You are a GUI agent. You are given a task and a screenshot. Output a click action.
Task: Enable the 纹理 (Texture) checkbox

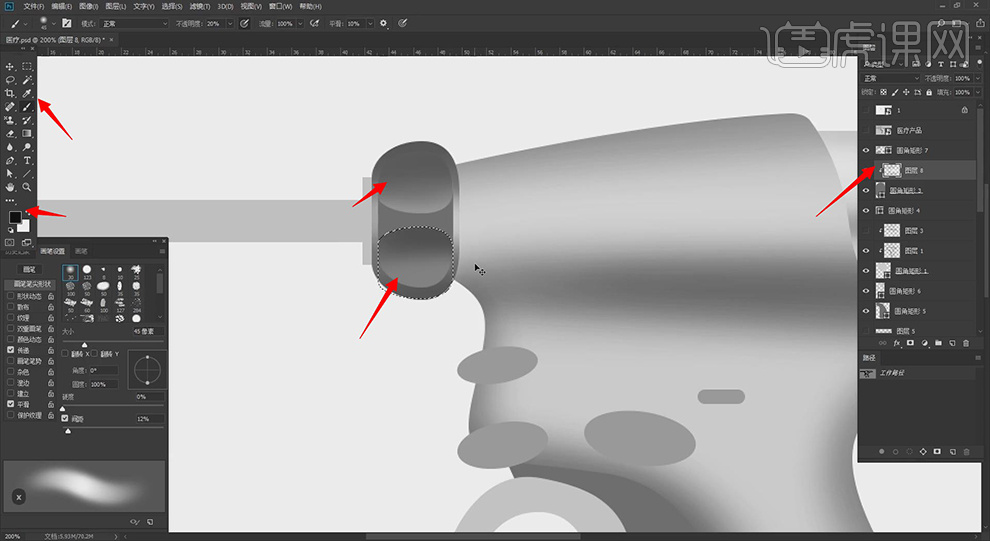tap(11, 318)
